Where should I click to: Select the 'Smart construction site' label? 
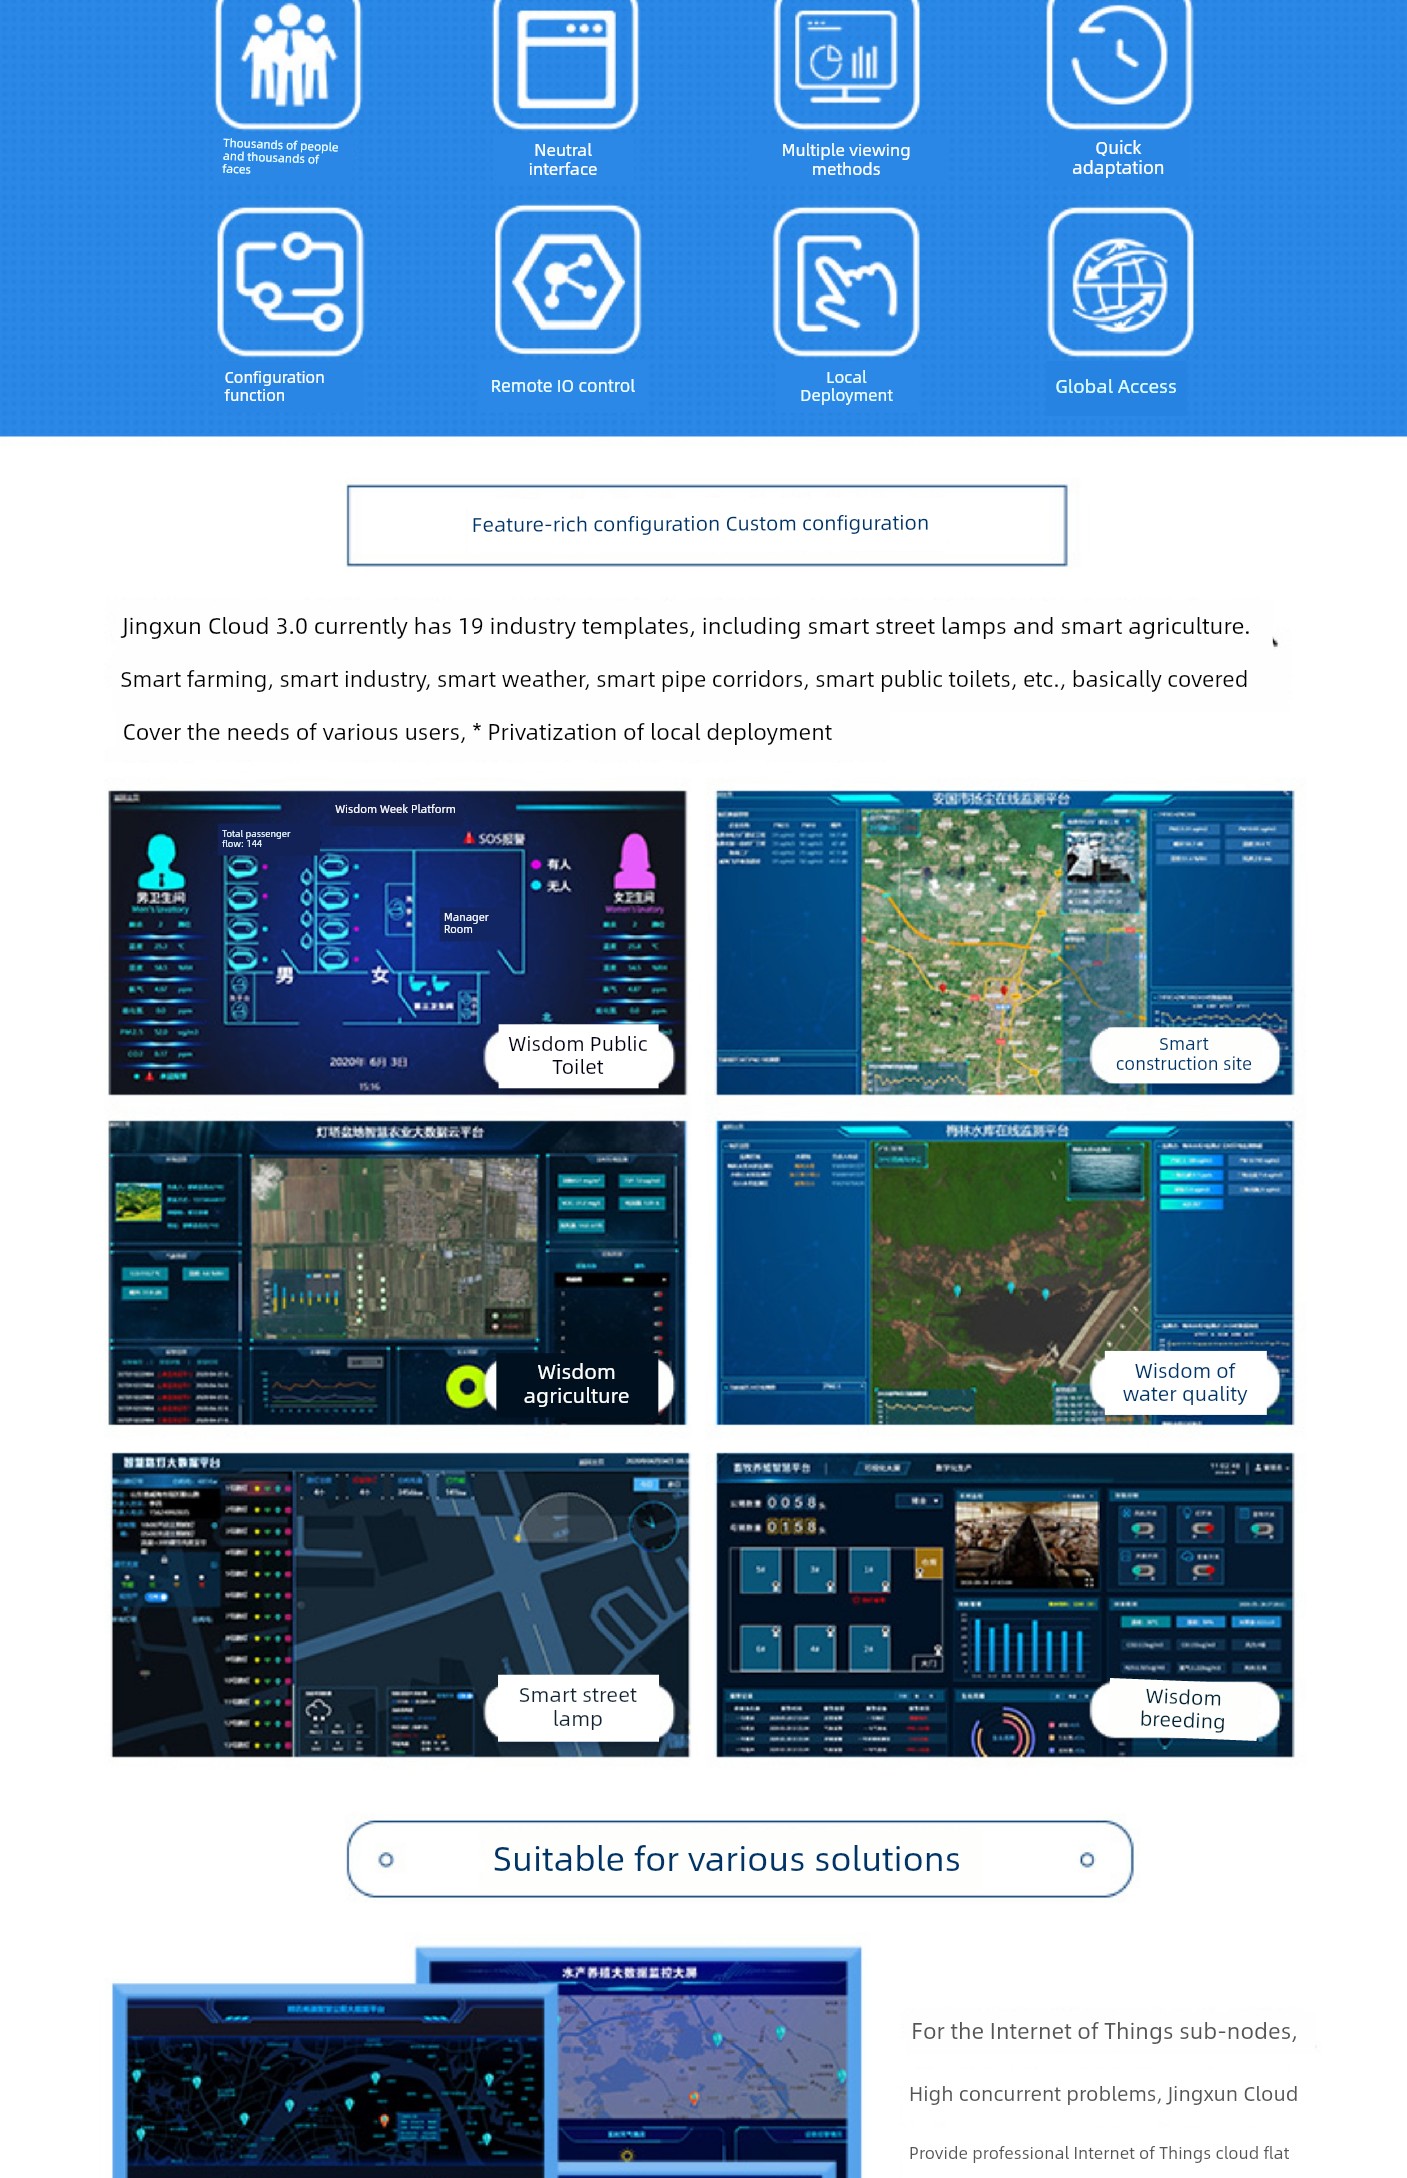[1184, 1054]
